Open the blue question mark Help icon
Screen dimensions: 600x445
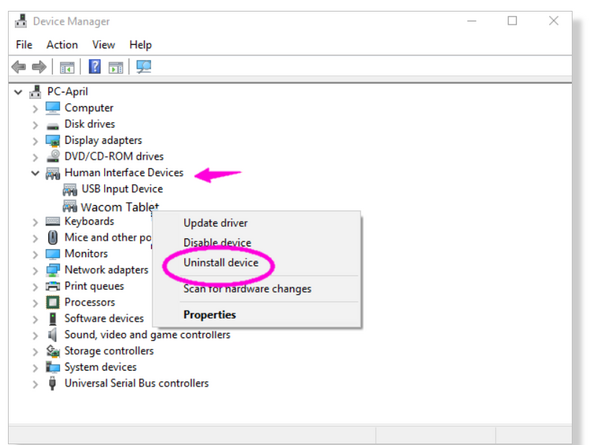pos(95,67)
